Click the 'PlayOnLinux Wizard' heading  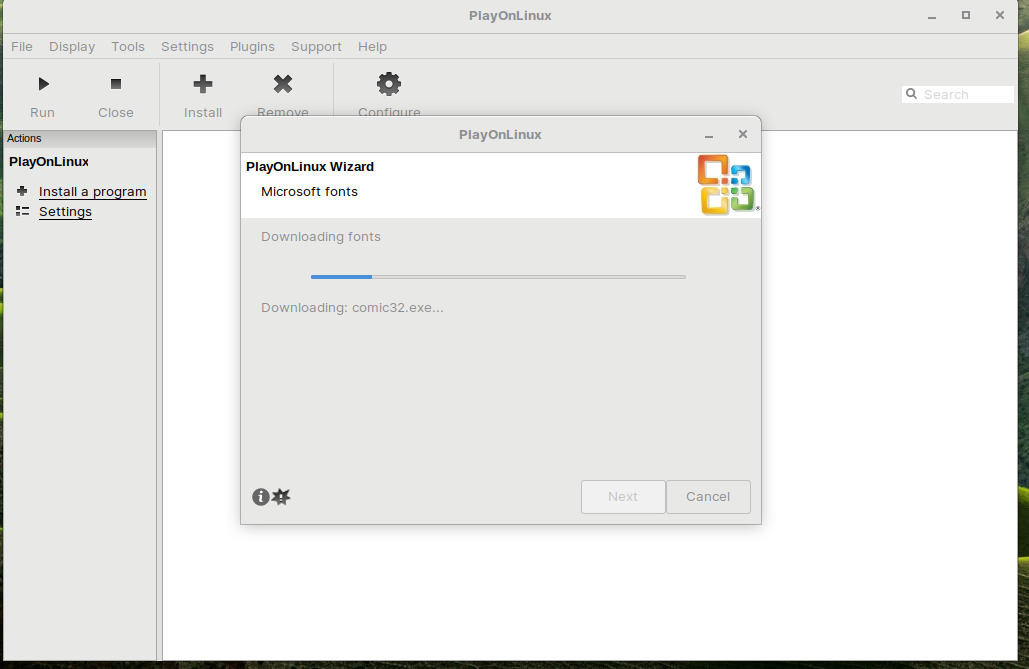pyautogui.click(x=310, y=167)
